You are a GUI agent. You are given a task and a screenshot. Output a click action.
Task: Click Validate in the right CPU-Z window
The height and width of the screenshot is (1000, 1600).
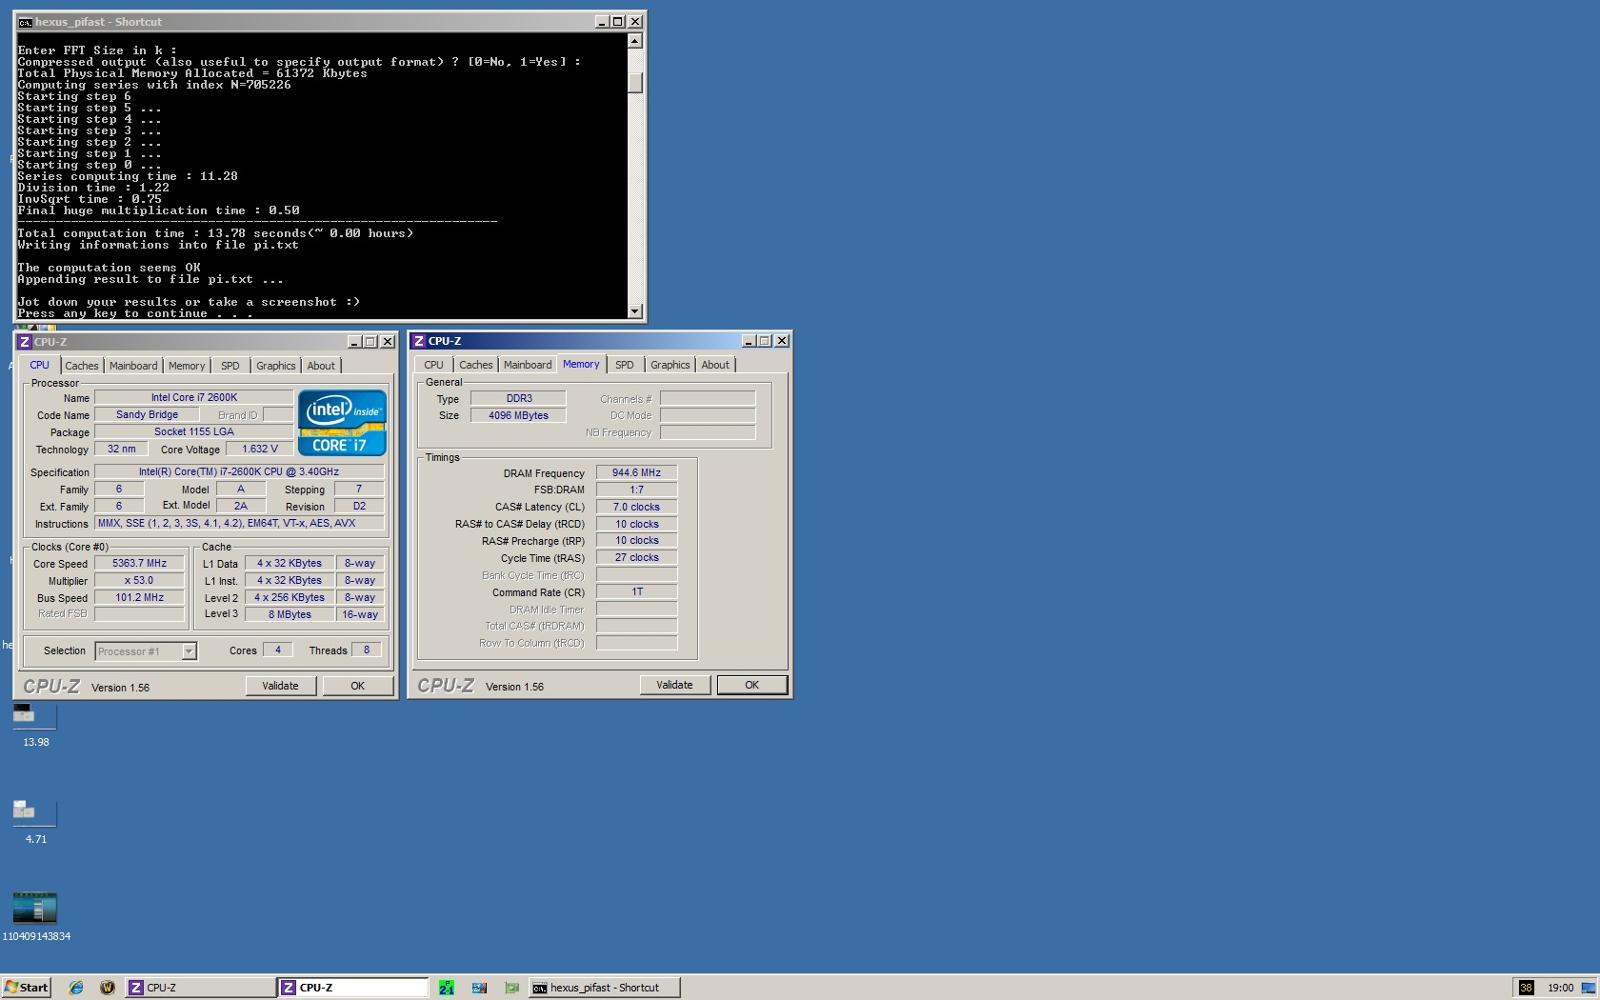674,685
